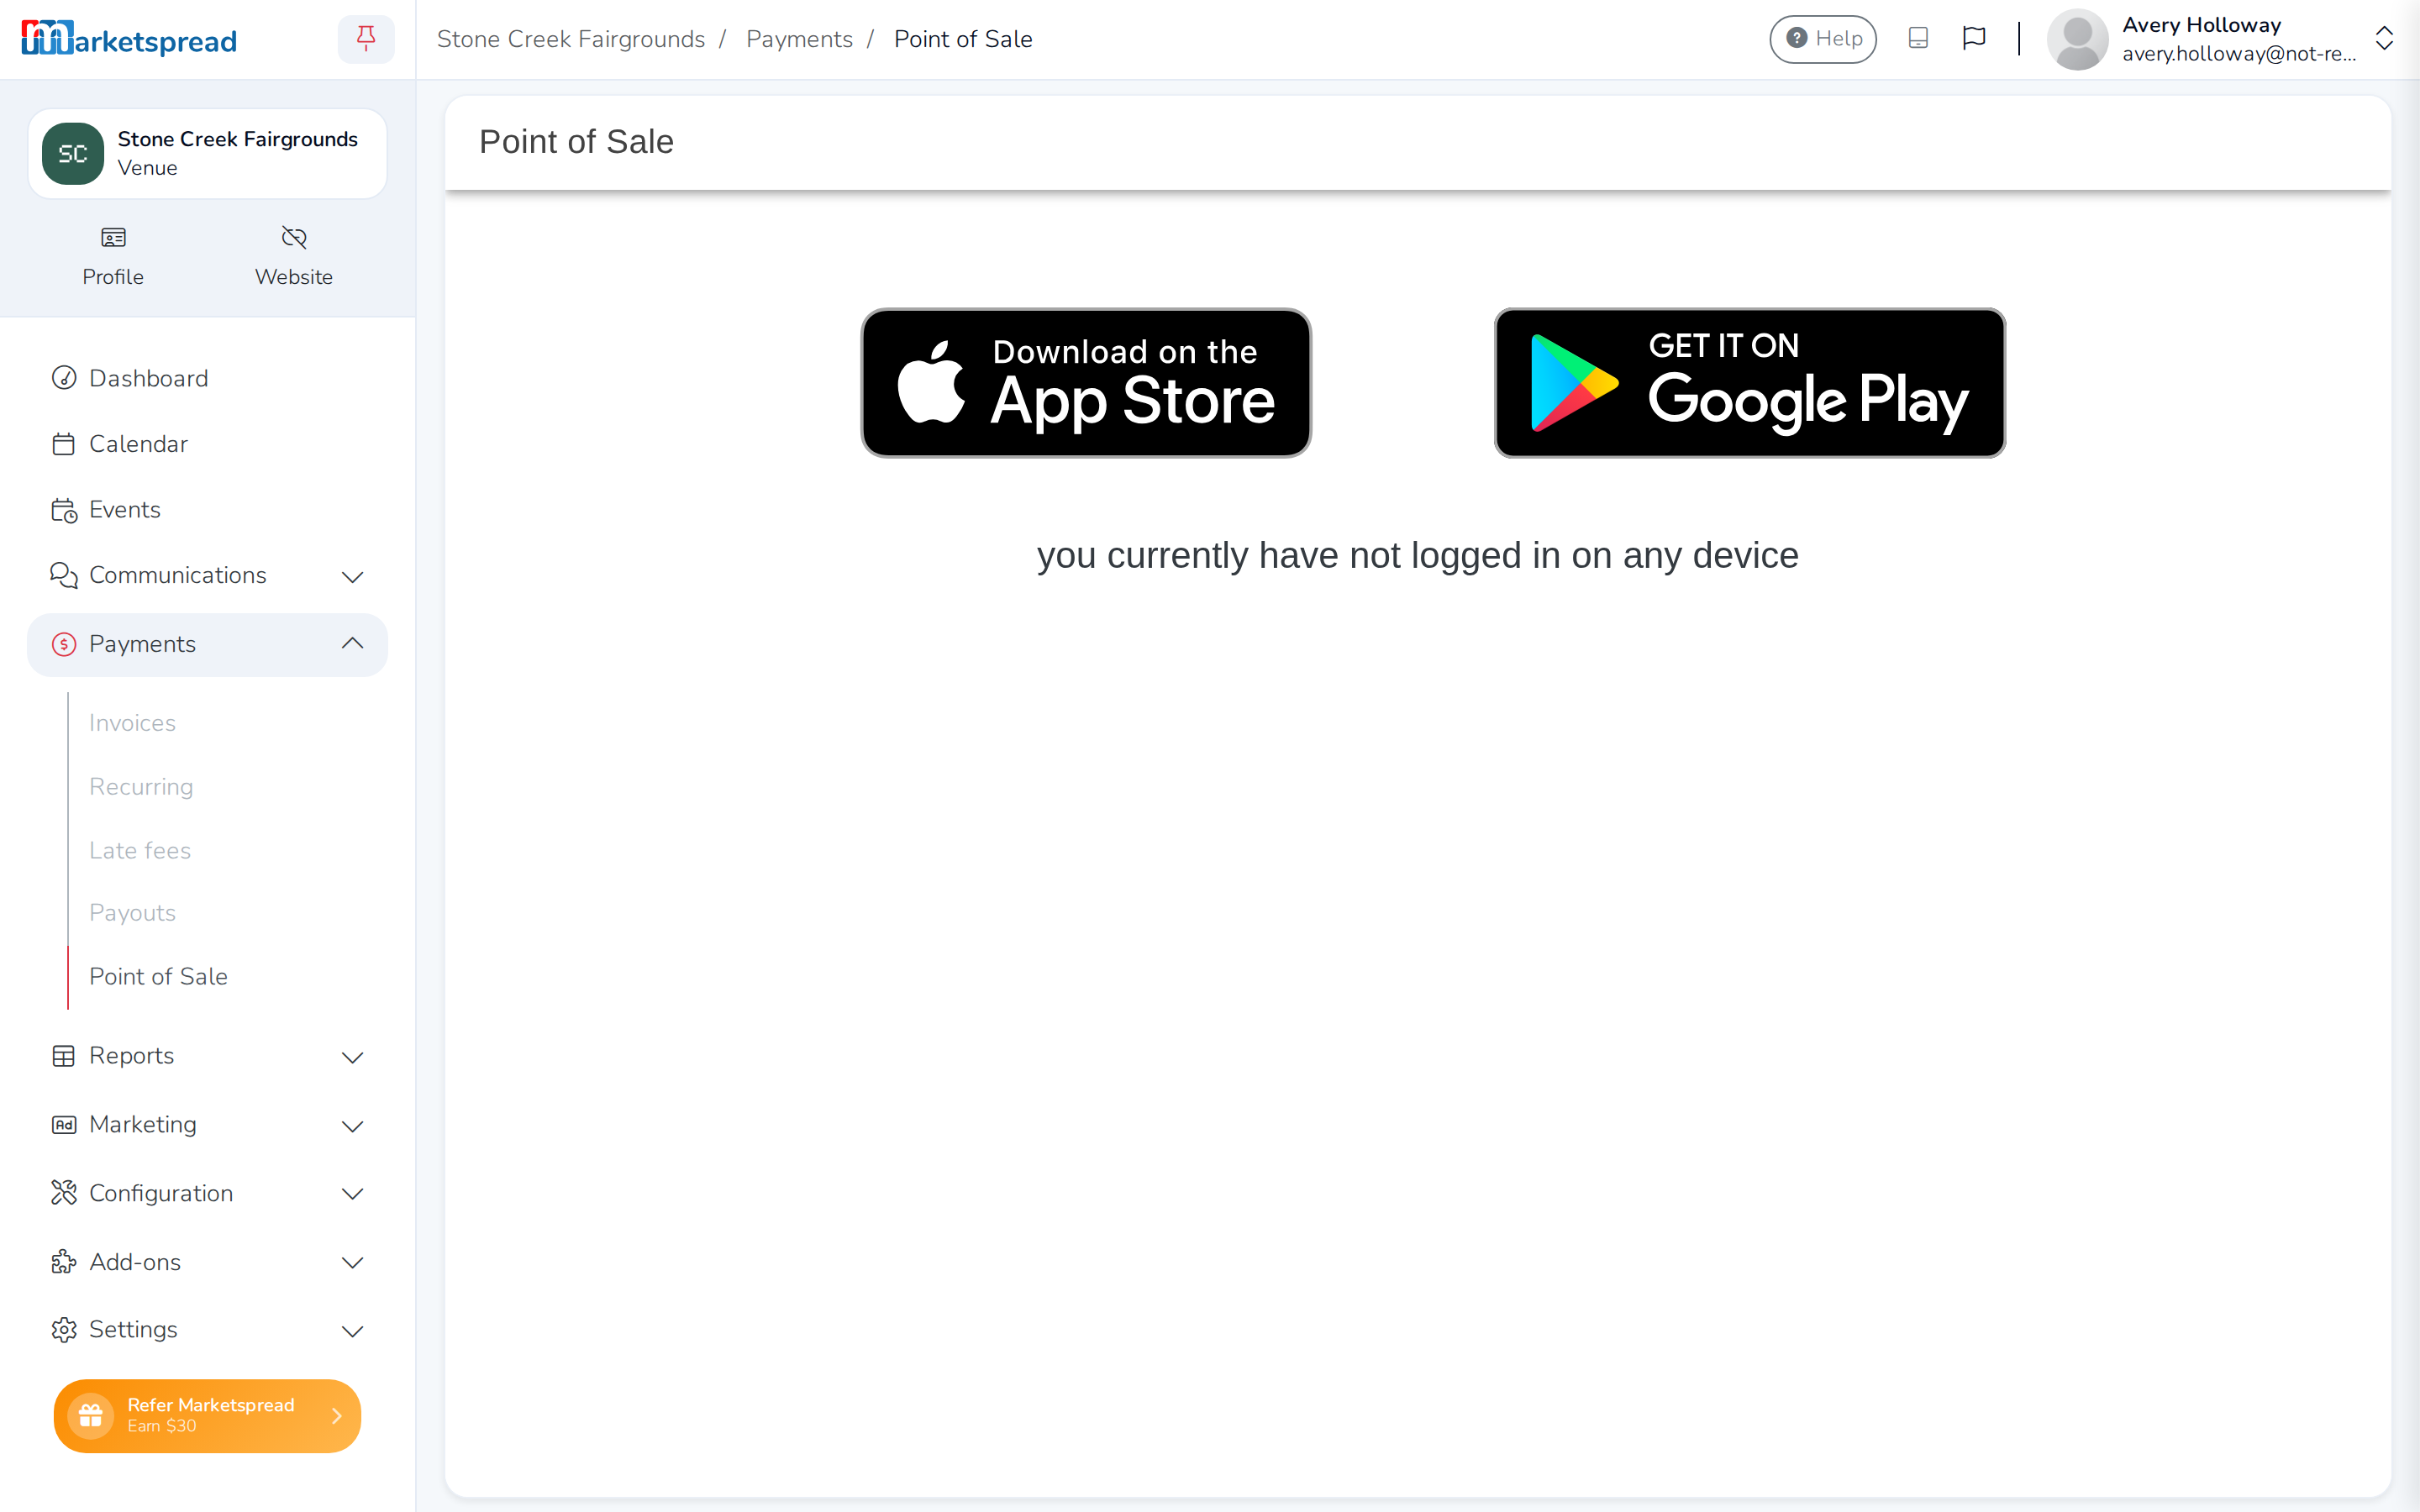
Task: Click the Help button
Action: click(x=1822, y=39)
